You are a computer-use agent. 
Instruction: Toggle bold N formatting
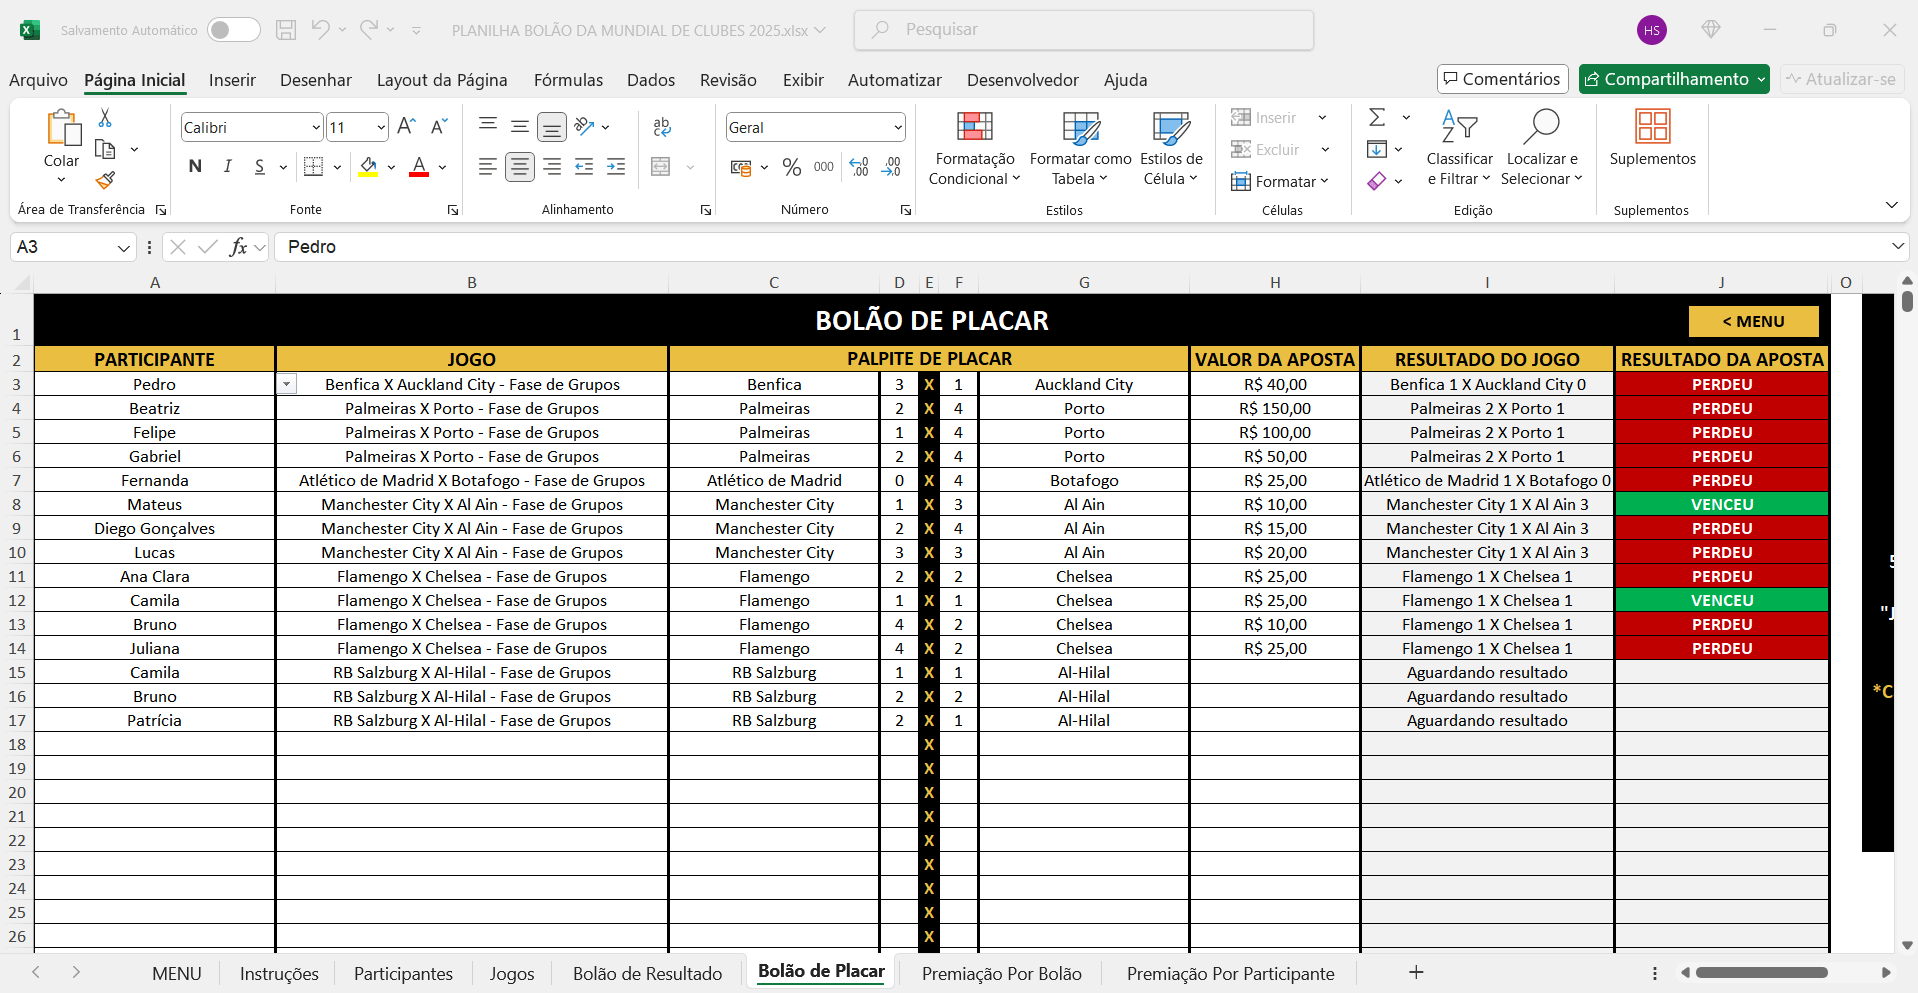[195, 167]
